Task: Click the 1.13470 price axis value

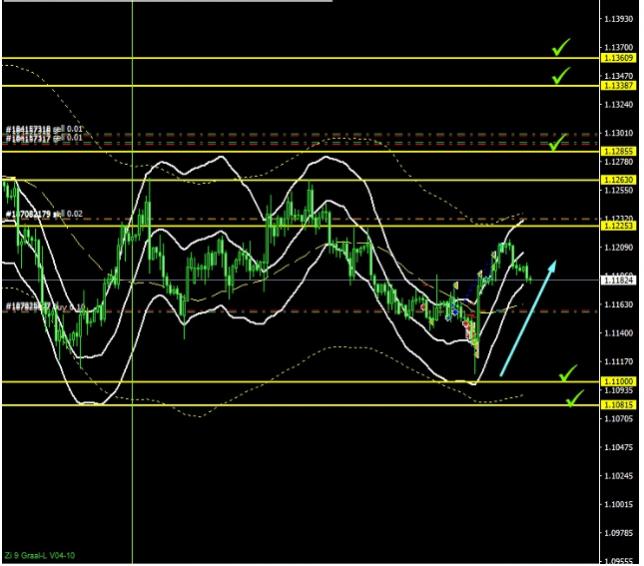Action: coord(619,76)
